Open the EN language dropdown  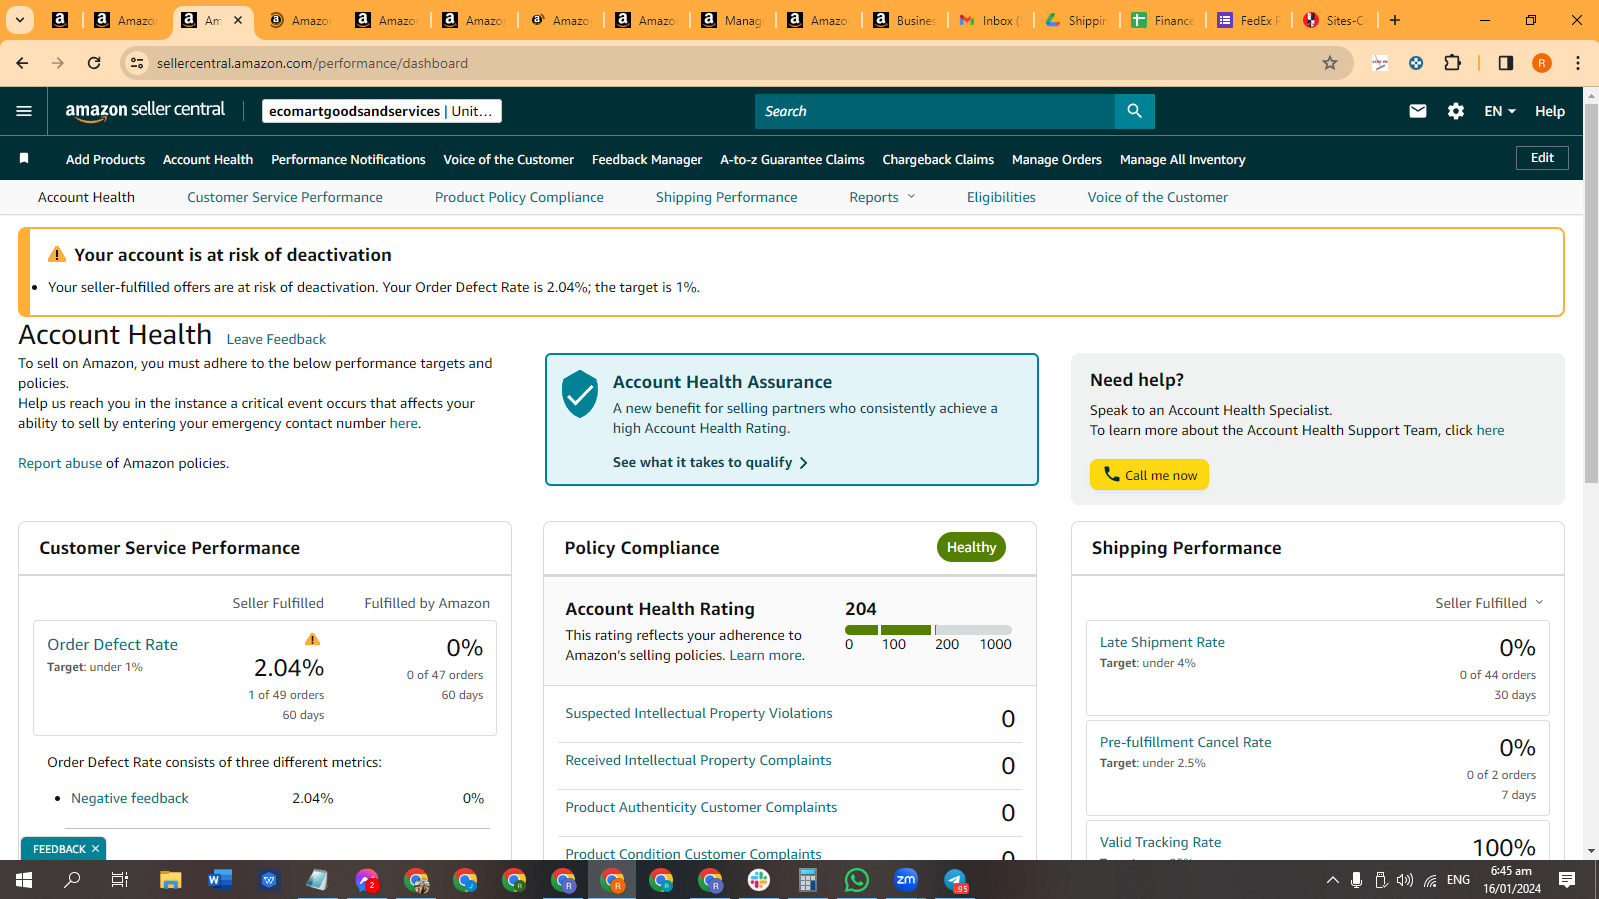1500,111
